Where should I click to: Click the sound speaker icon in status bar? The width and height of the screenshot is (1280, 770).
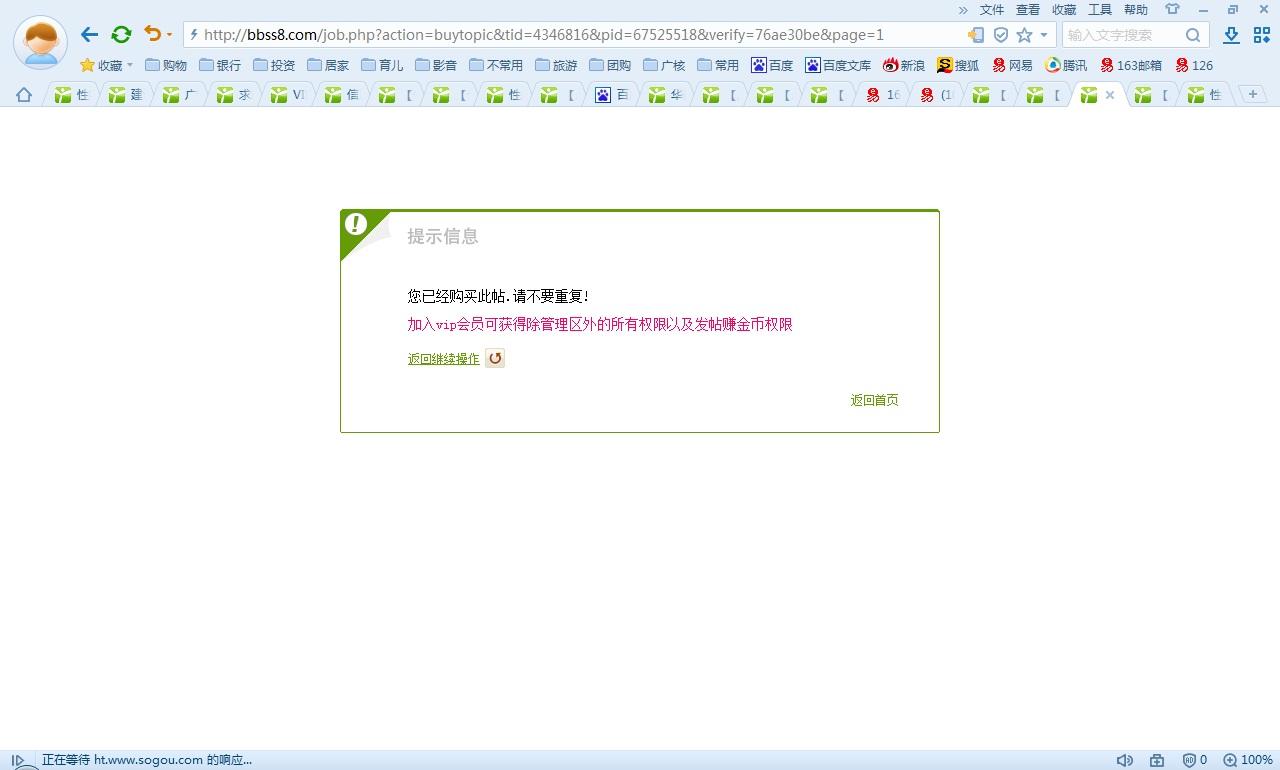click(1125, 760)
